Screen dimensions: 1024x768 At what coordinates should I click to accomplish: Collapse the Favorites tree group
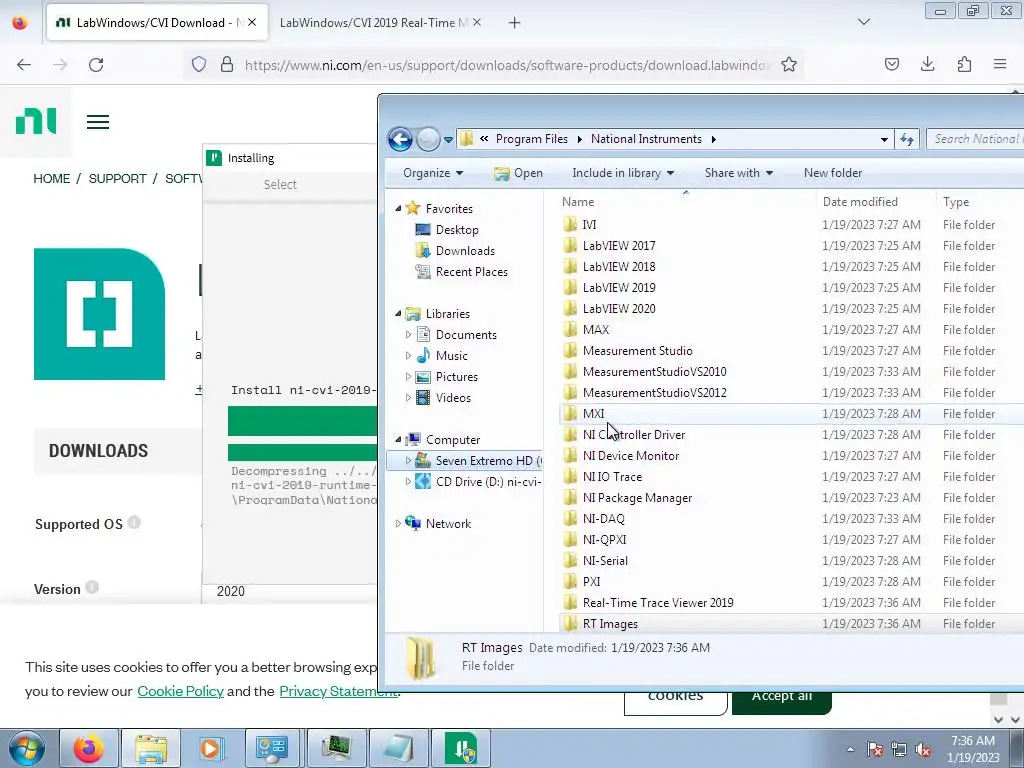[x=398, y=208]
